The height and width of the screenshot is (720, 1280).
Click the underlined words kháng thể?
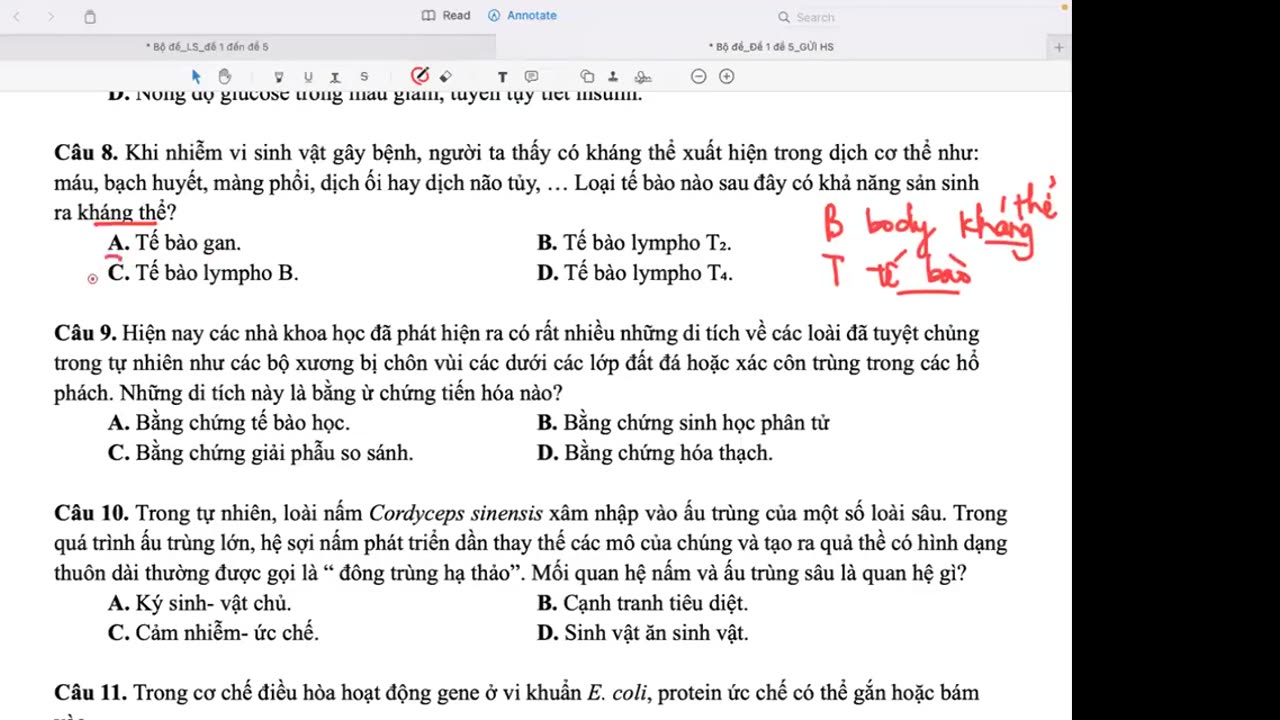127,213
